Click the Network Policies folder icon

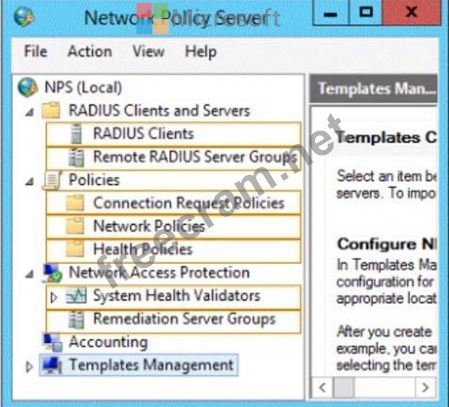coord(75,226)
